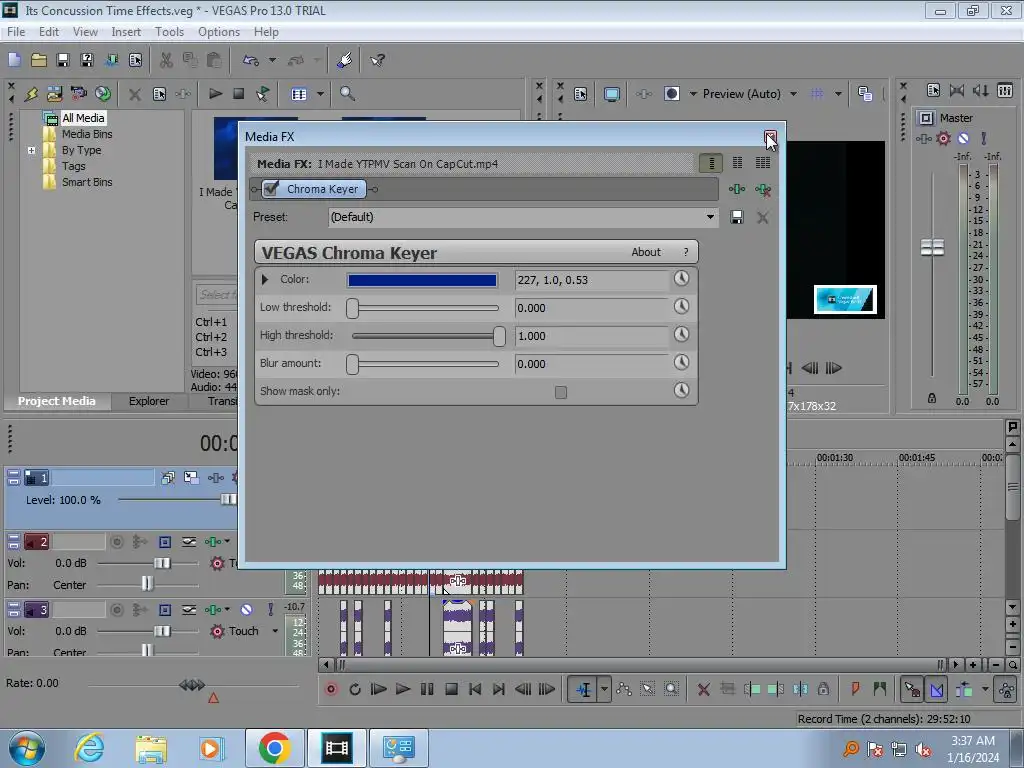1024x768 pixels.
Task: Open the Preset dropdown
Action: point(710,217)
